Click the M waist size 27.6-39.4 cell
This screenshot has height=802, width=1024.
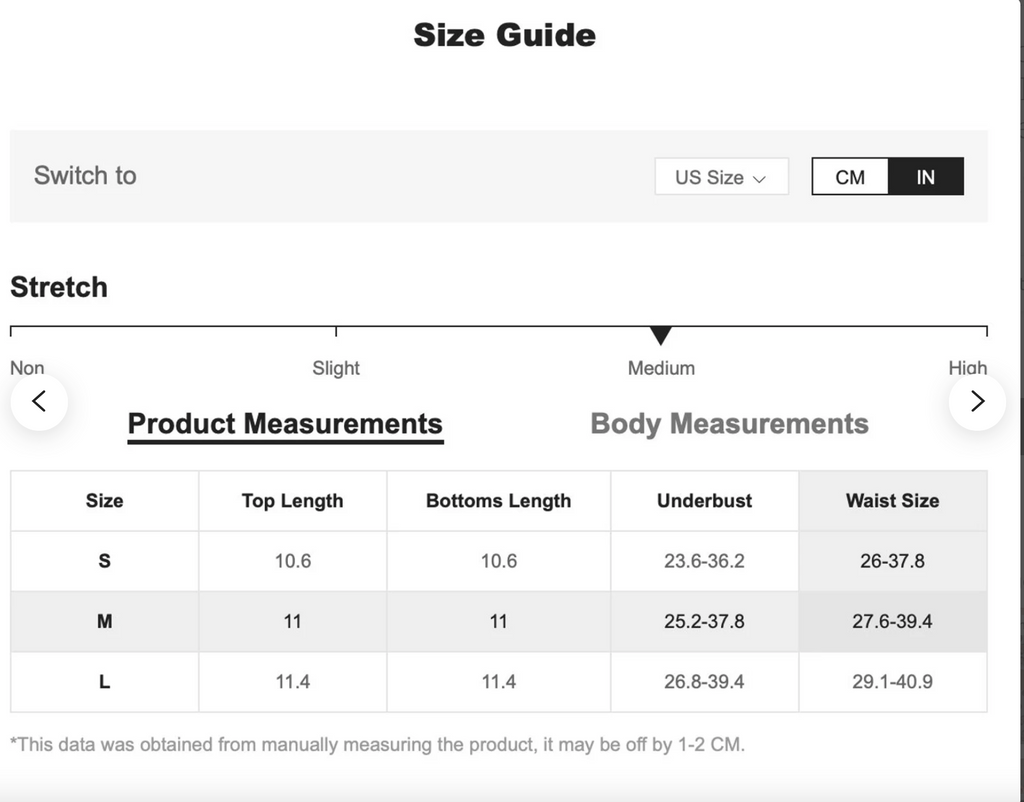click(892, 621)
